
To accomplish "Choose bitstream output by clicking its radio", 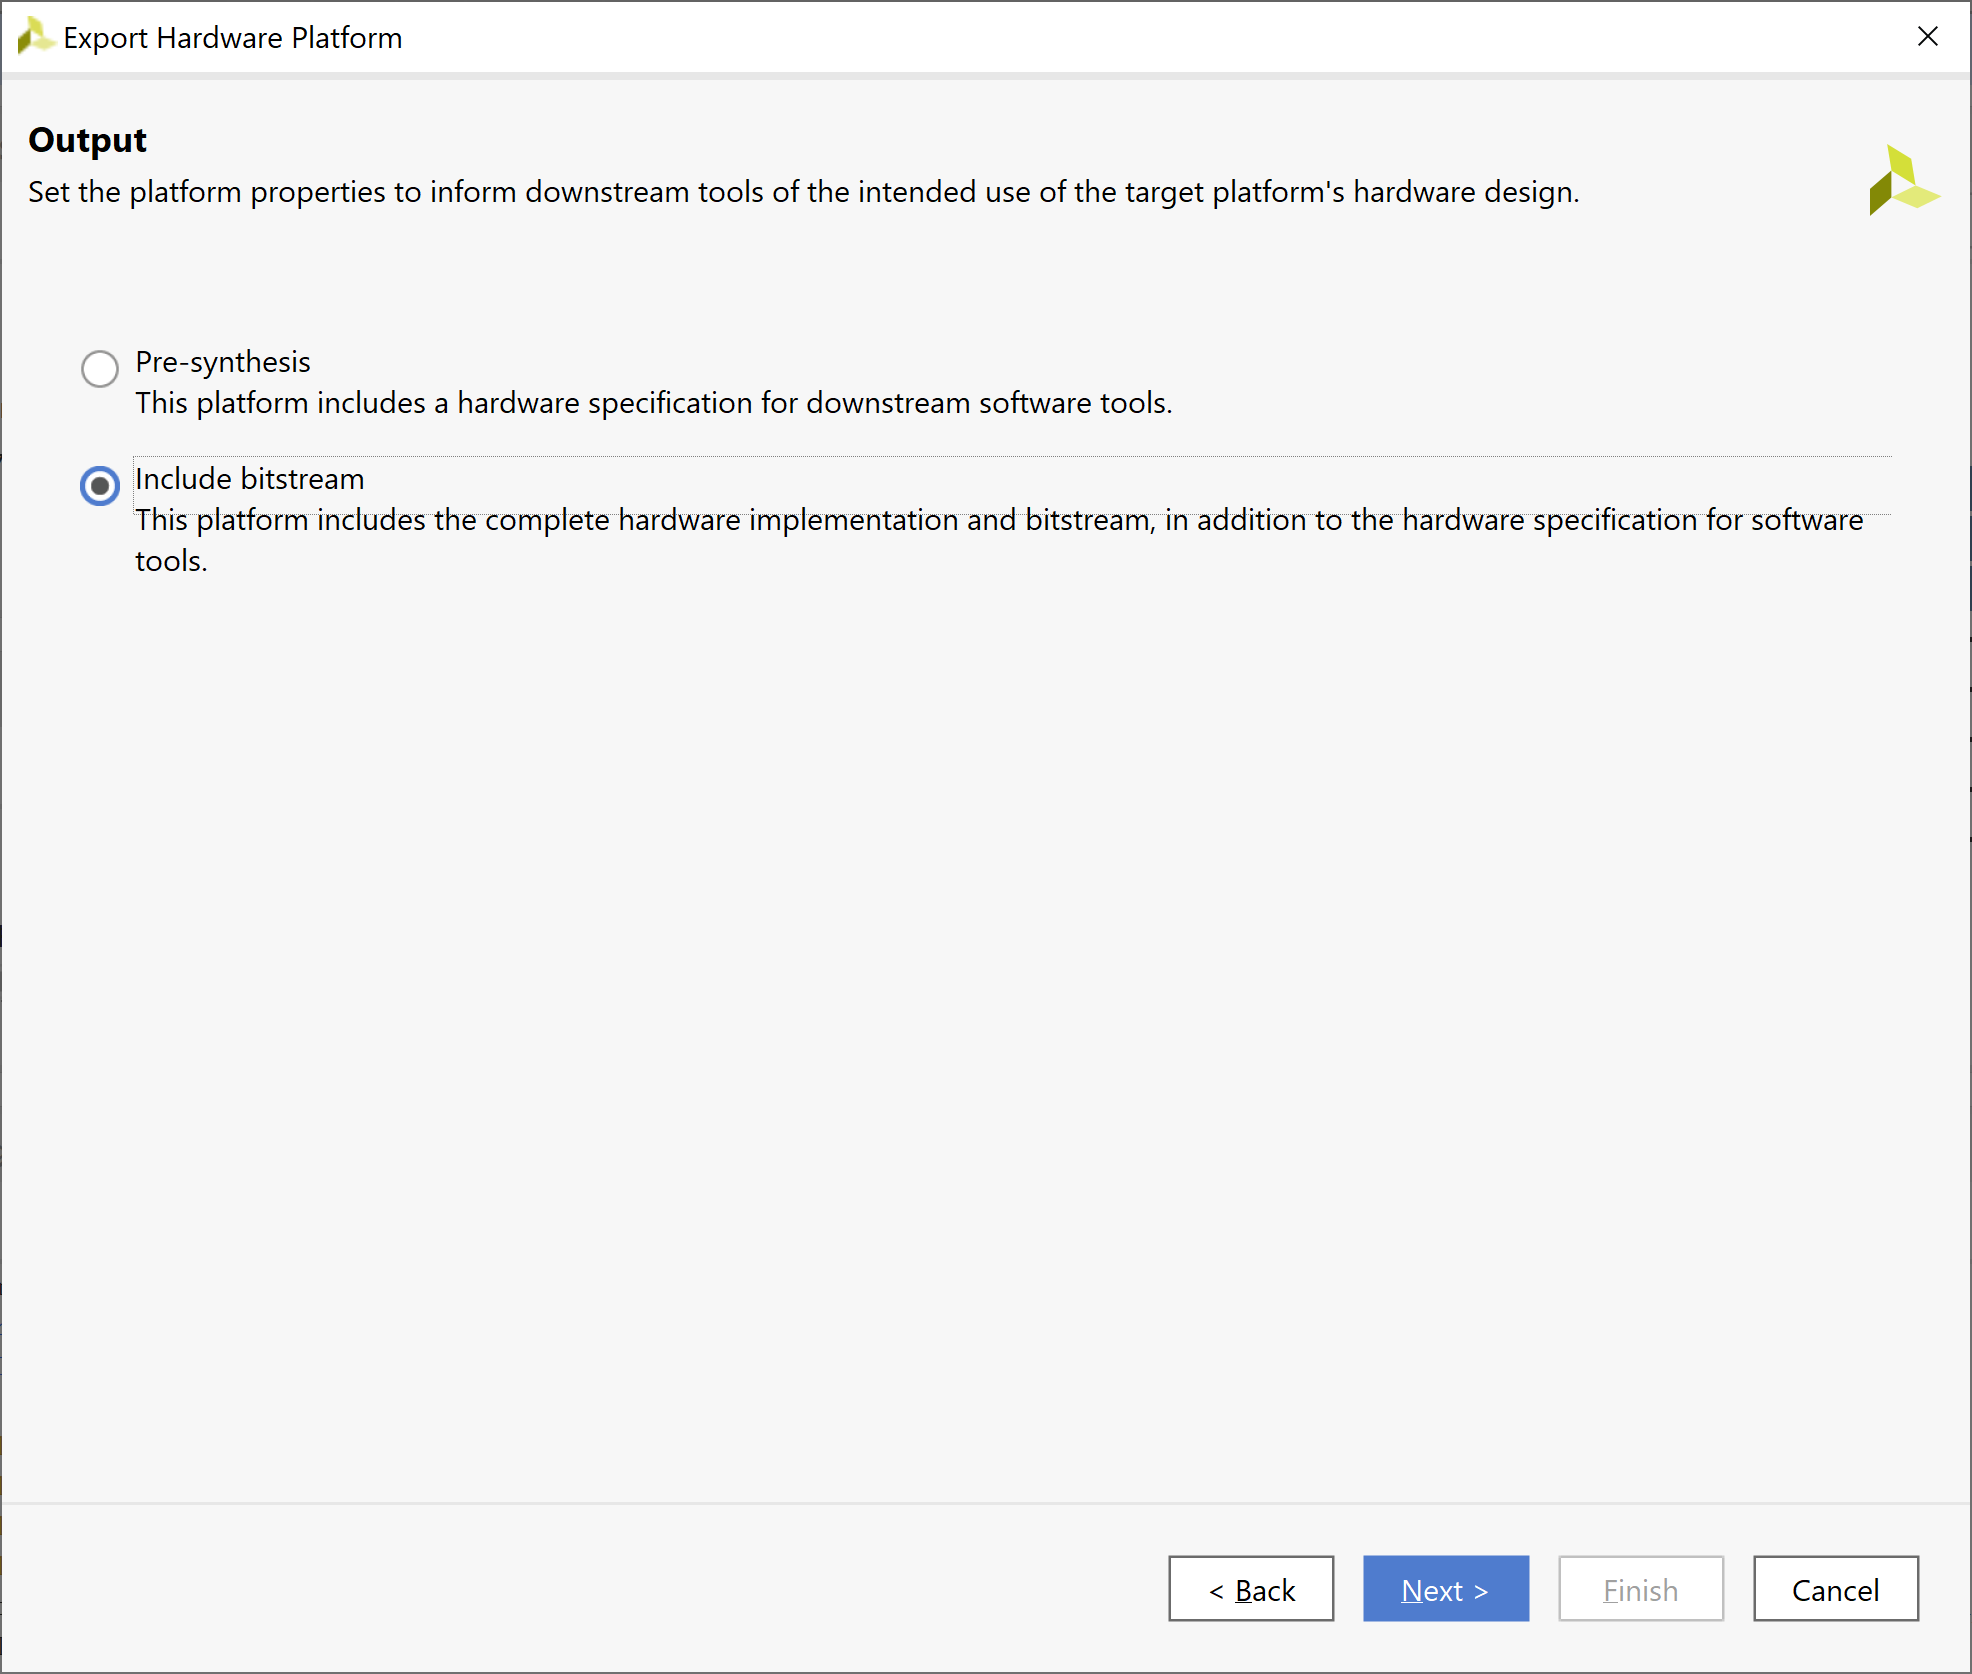I will coord(100,486).
